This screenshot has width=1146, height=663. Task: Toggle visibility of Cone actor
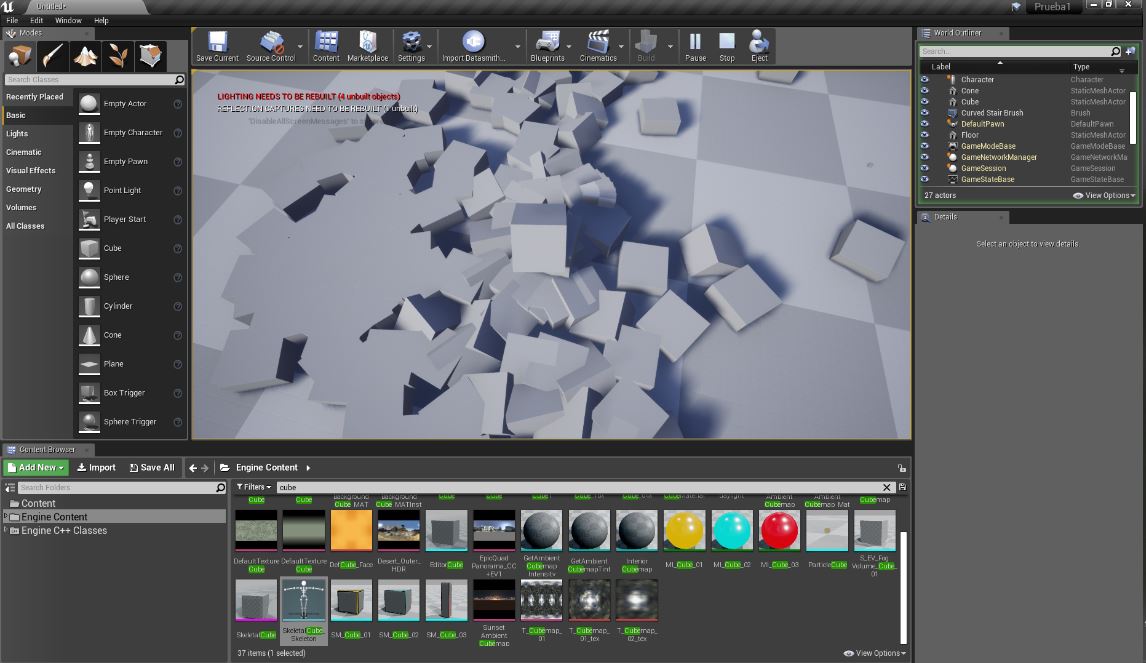tap(925, 91)
